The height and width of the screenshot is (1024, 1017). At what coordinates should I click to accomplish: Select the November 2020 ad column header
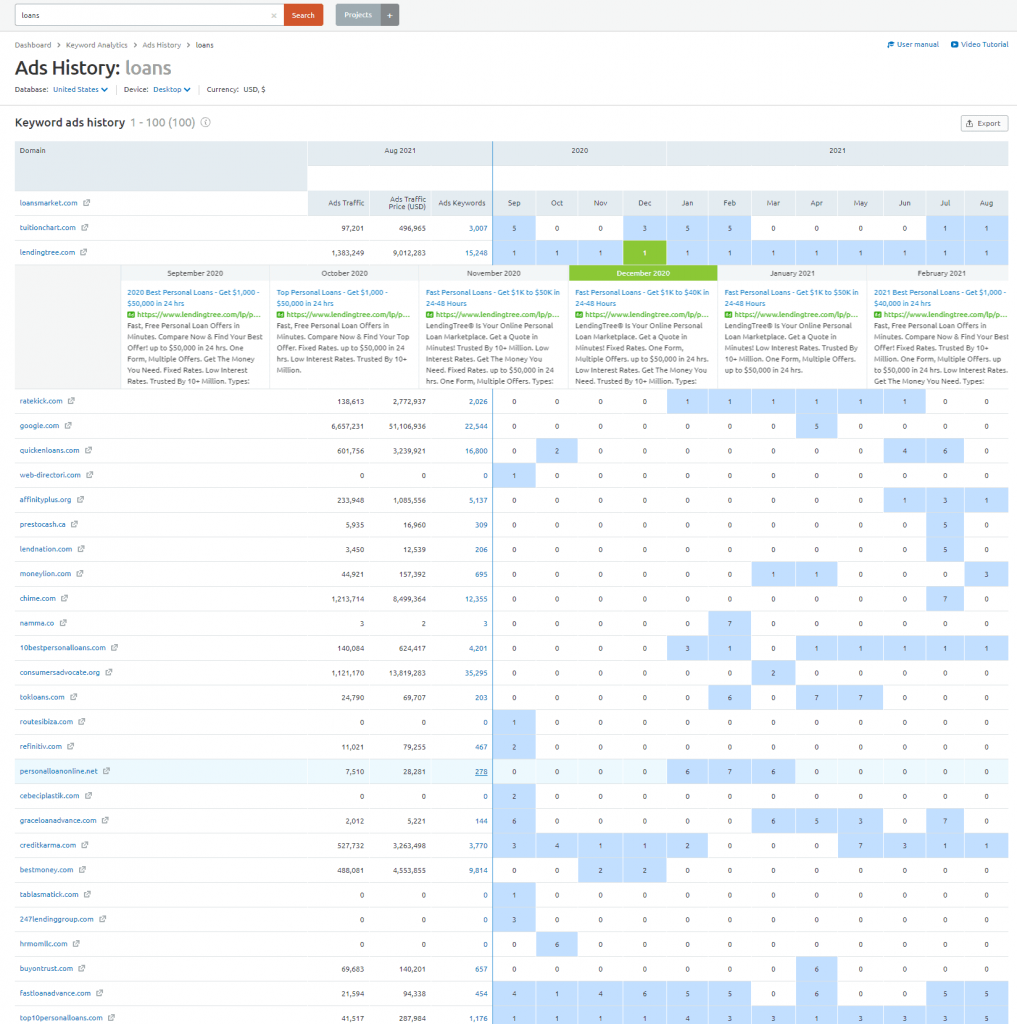tap(494, 273)
